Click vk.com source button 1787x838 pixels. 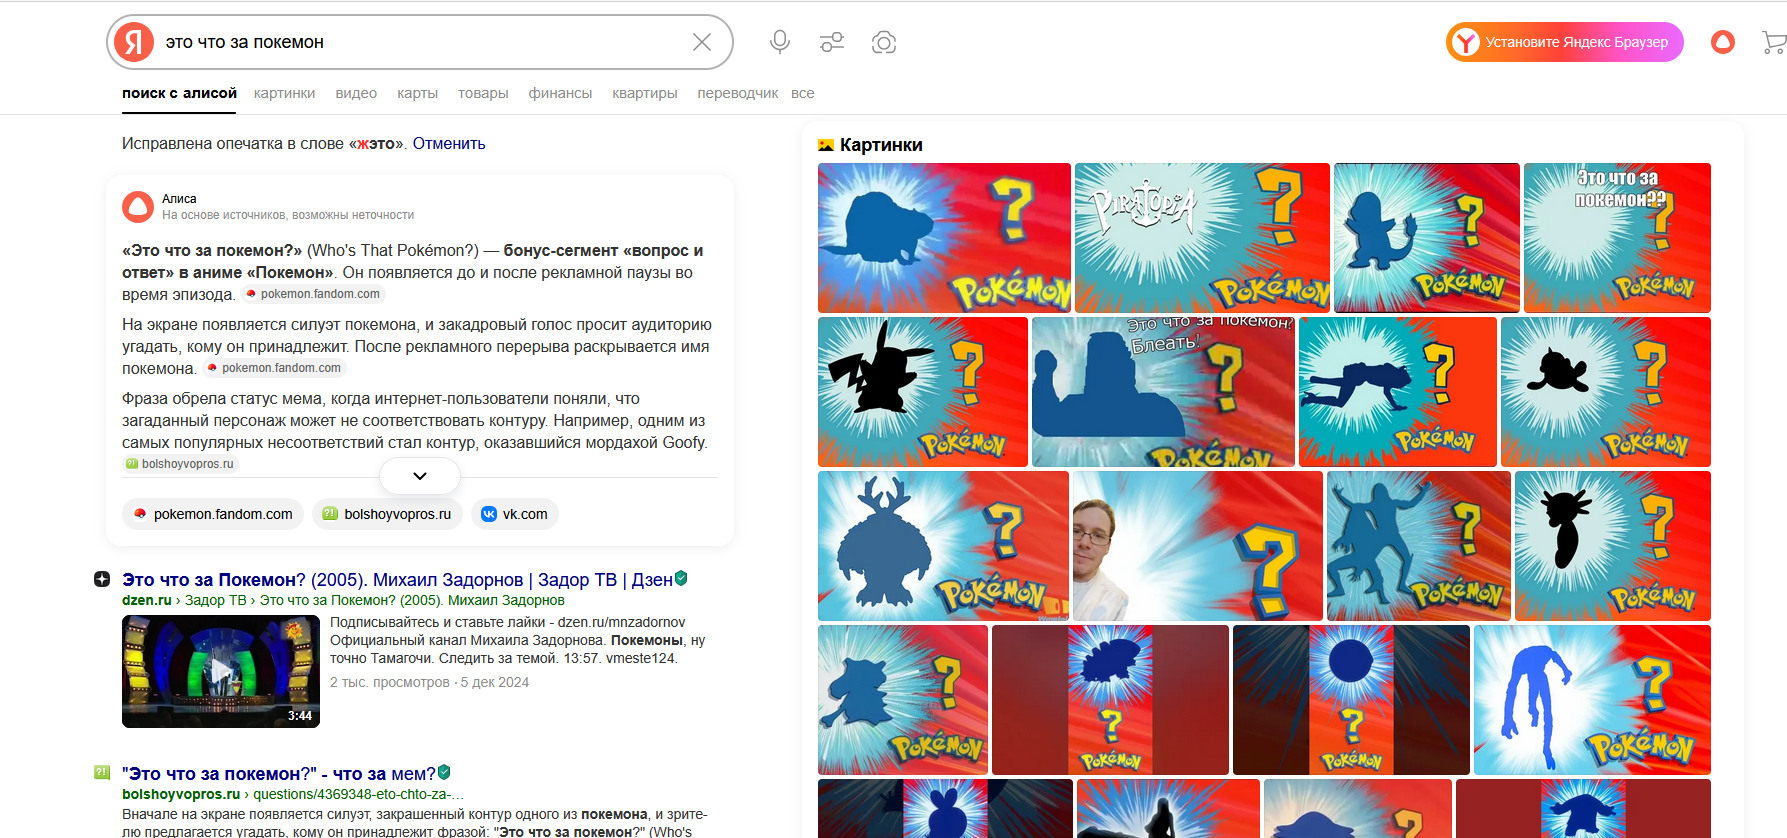(515, 514)
